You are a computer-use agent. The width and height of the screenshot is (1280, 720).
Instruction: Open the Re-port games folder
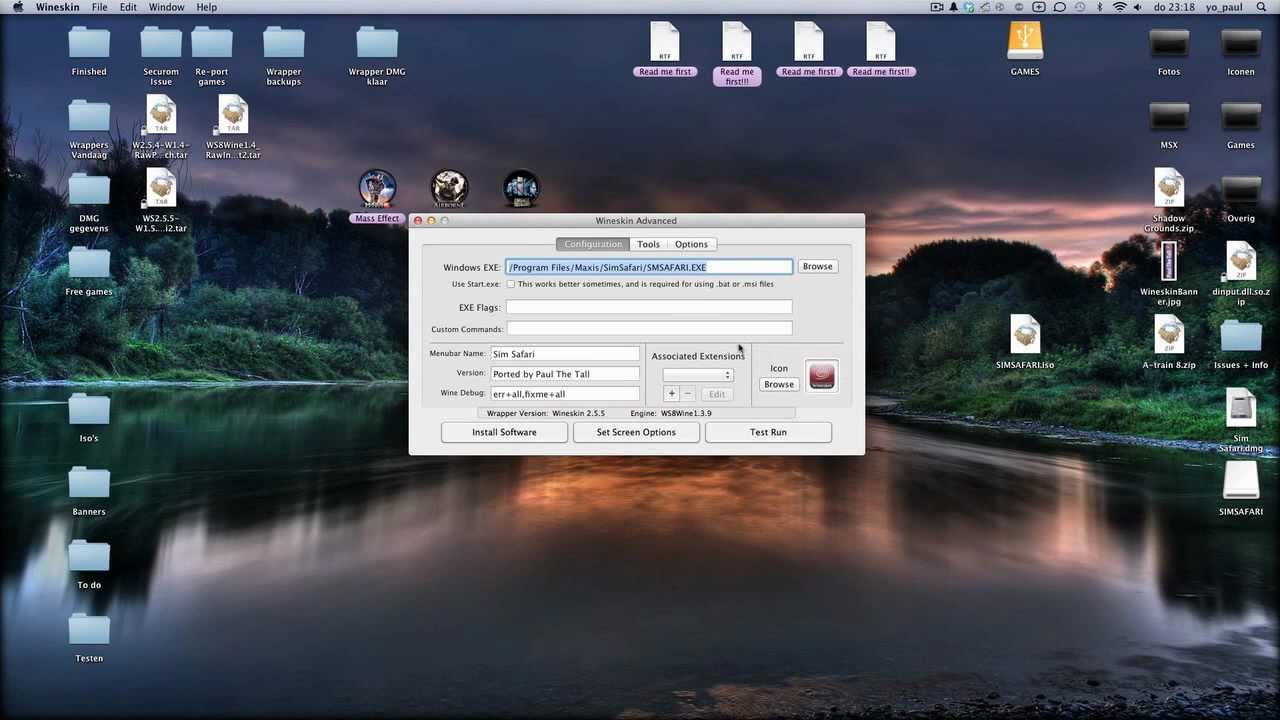[x=212, y=43]
